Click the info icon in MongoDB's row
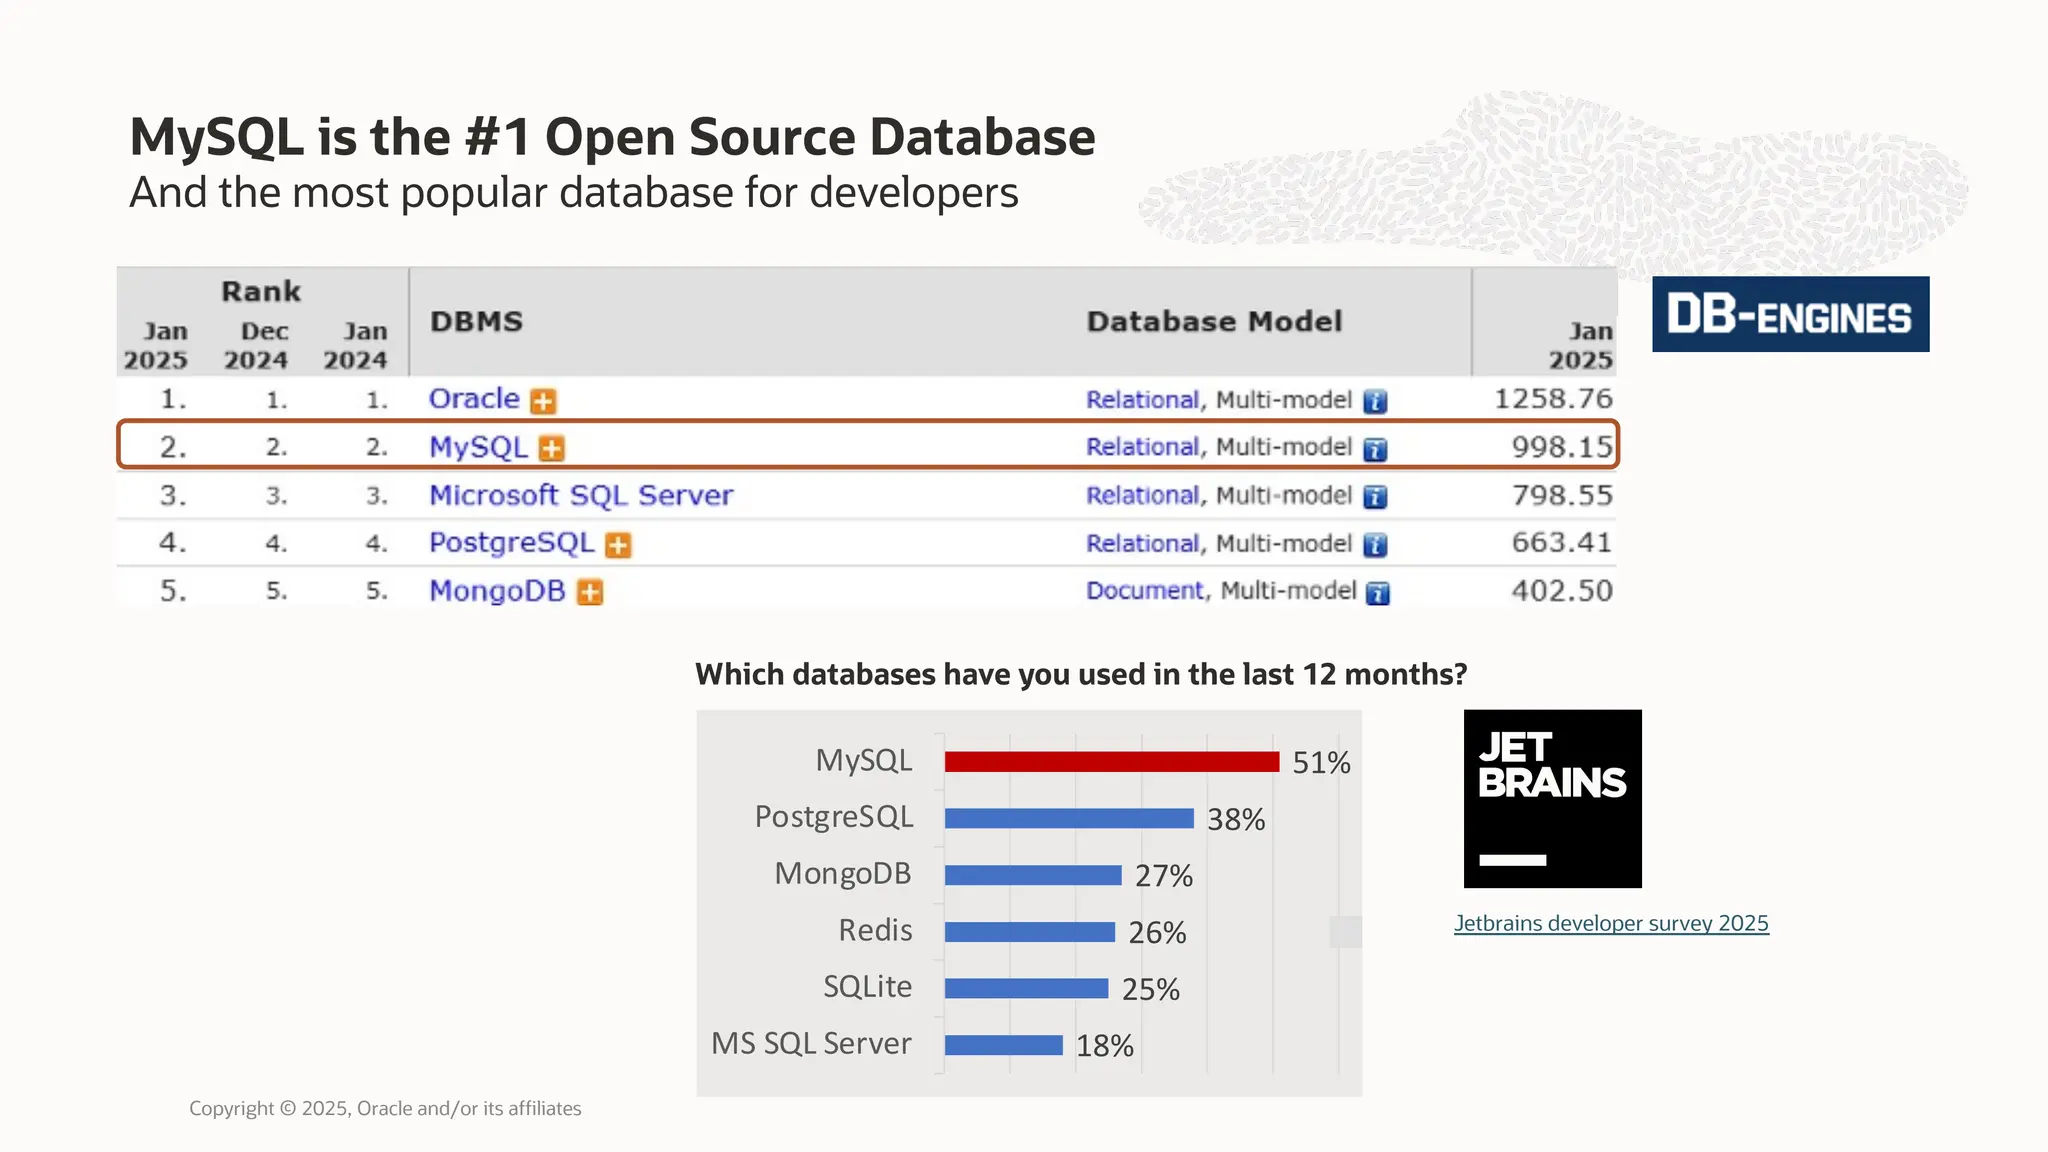Screen dimensions: 2048x1152 pyautogui.click(x=1378, y=593)
